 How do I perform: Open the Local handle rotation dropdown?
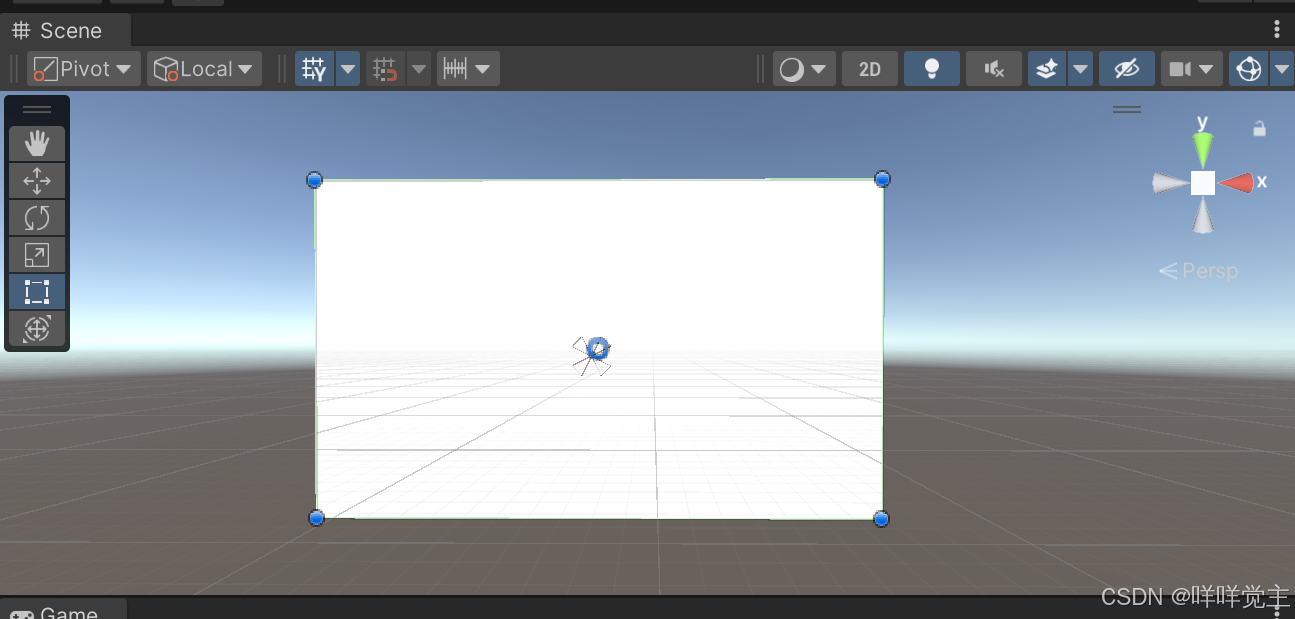point(204,68)
